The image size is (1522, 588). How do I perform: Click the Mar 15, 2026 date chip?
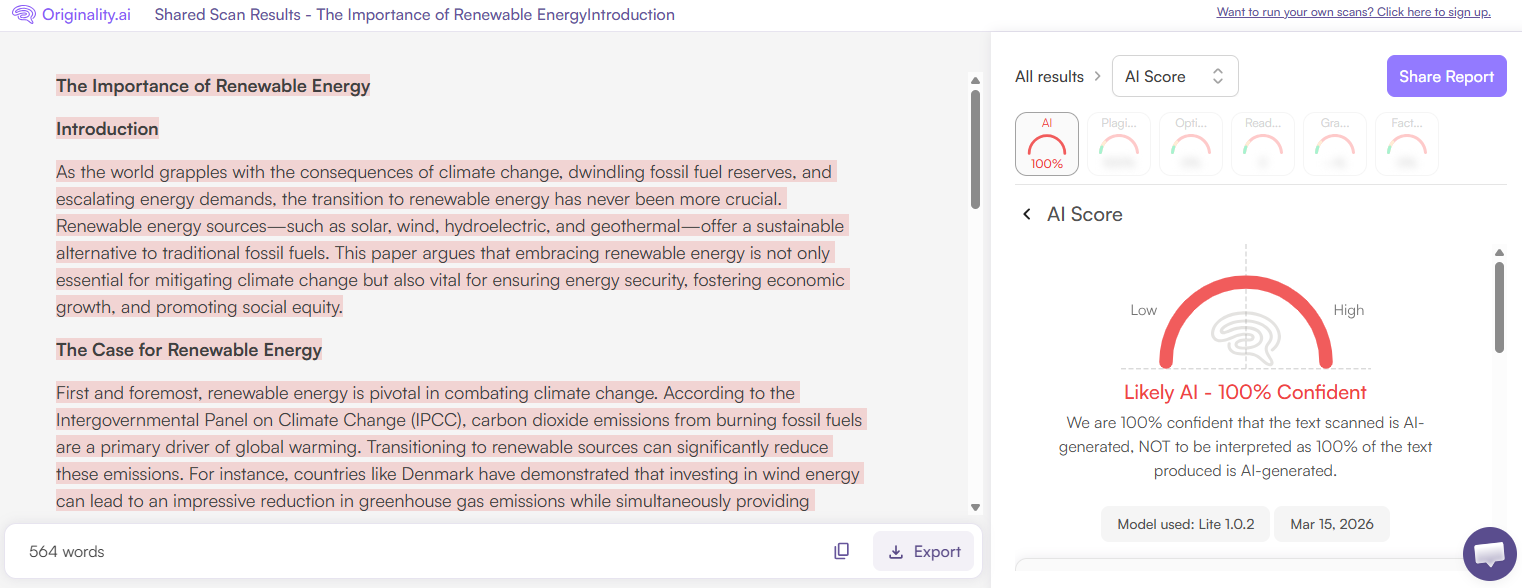click(x=1331, y=523)
